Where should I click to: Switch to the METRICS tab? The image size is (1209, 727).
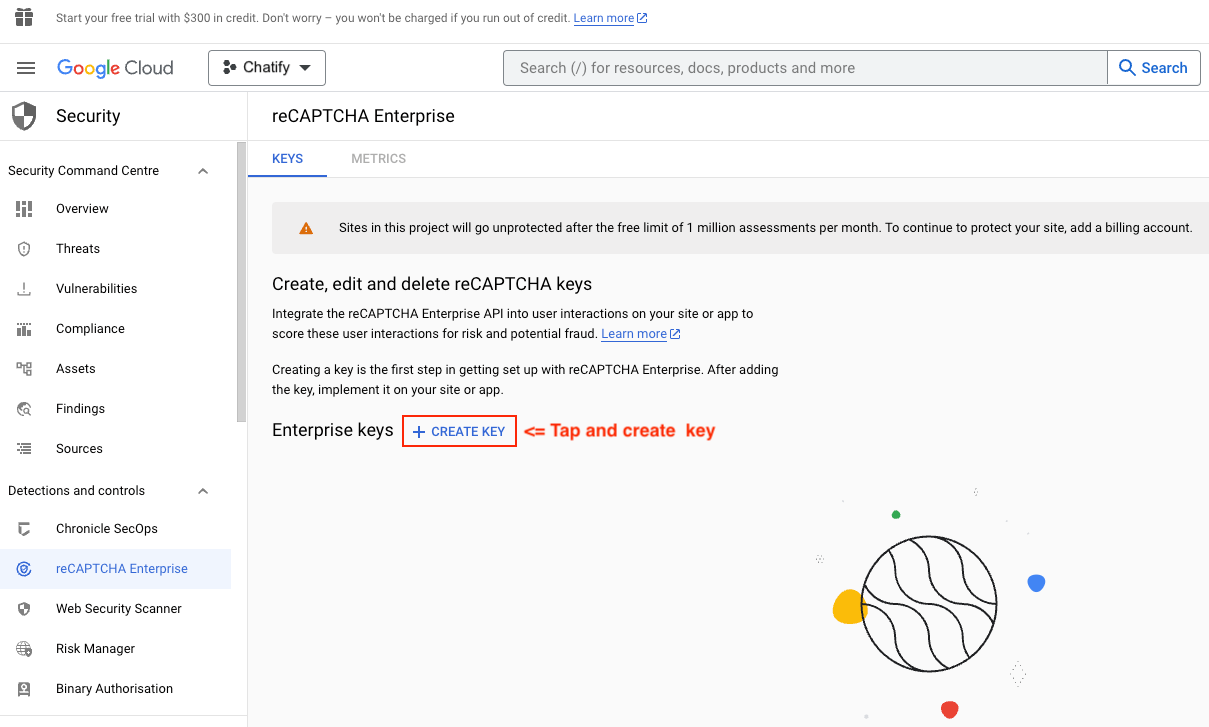pyautogui.click(x=378, y=158)
